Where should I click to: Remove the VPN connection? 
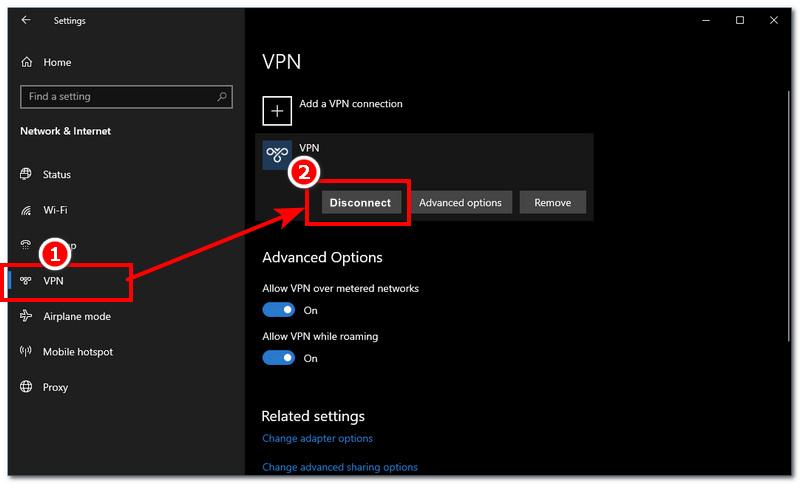[x=552, y=202]
